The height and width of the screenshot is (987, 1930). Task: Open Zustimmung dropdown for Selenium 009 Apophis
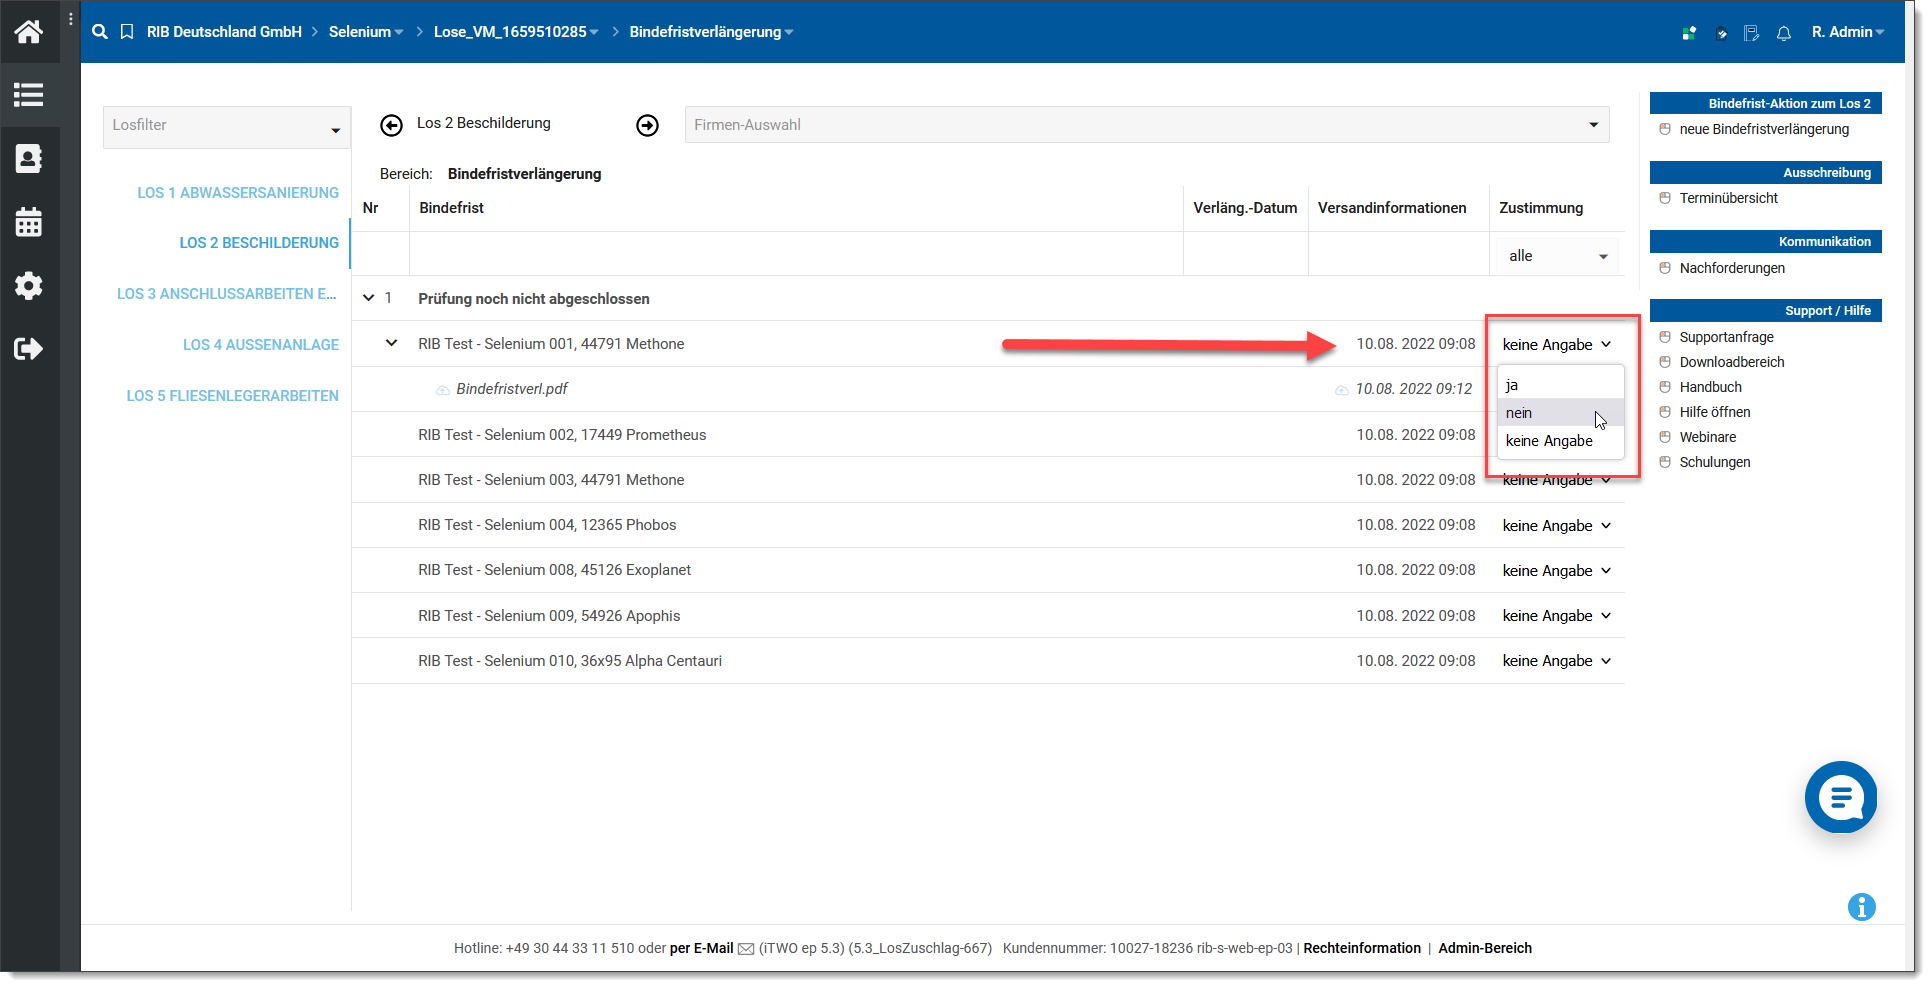[1557, 616]
